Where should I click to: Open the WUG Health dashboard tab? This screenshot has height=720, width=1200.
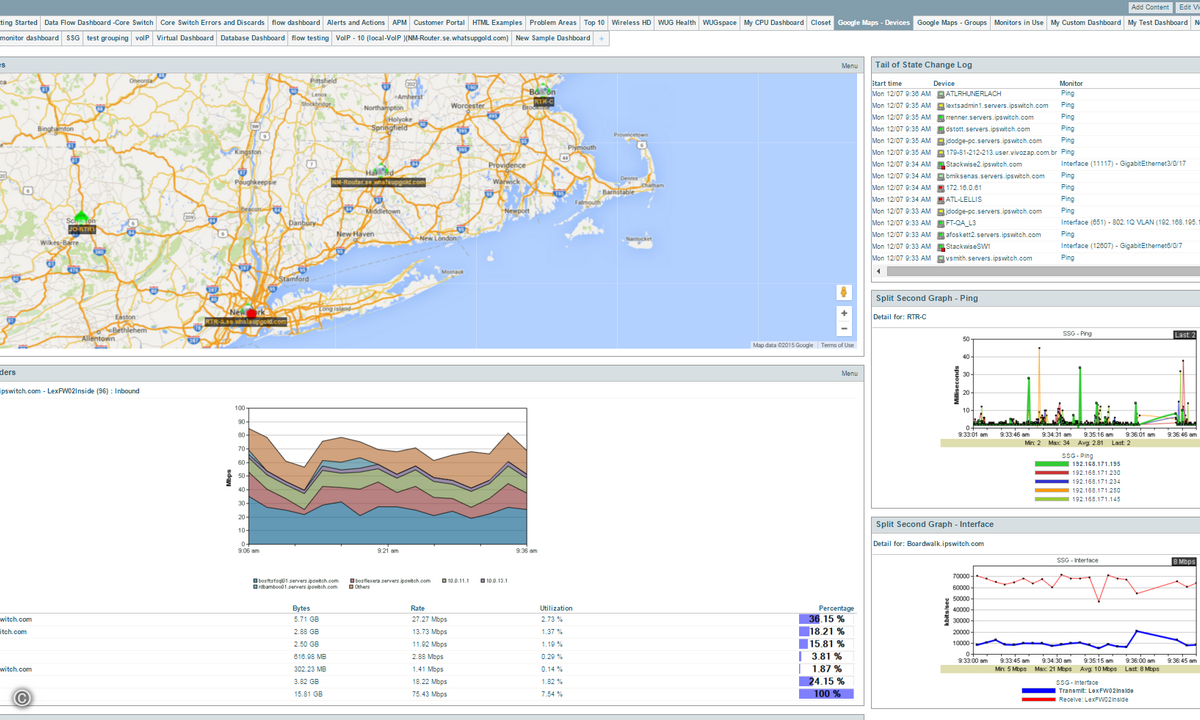[x=677, y=22]
